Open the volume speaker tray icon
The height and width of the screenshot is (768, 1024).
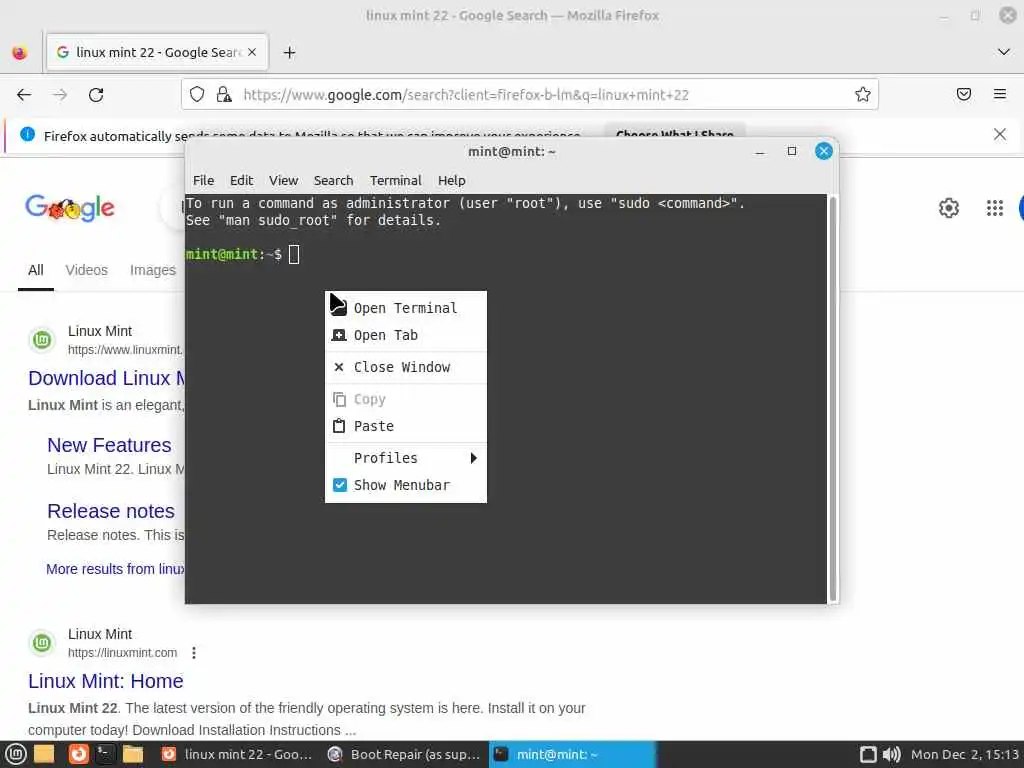[891, 754]
